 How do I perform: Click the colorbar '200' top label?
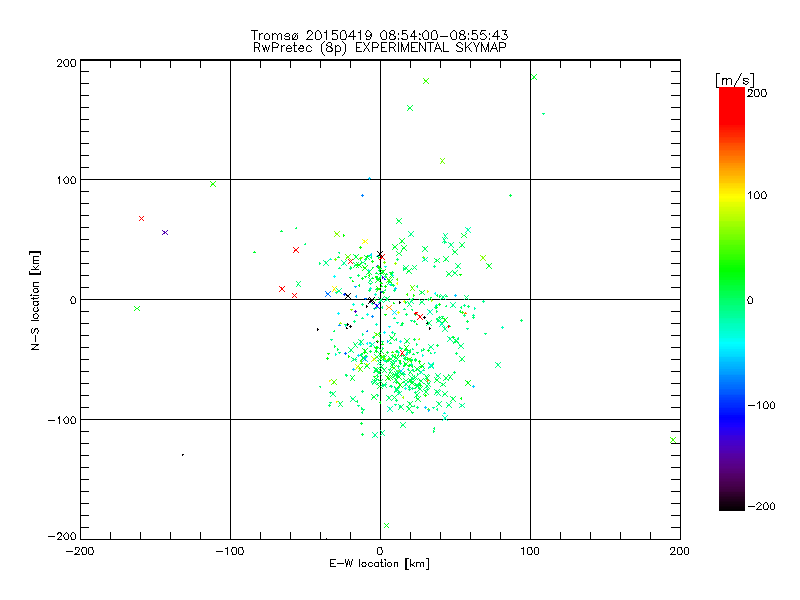click(x=757, y=93)
